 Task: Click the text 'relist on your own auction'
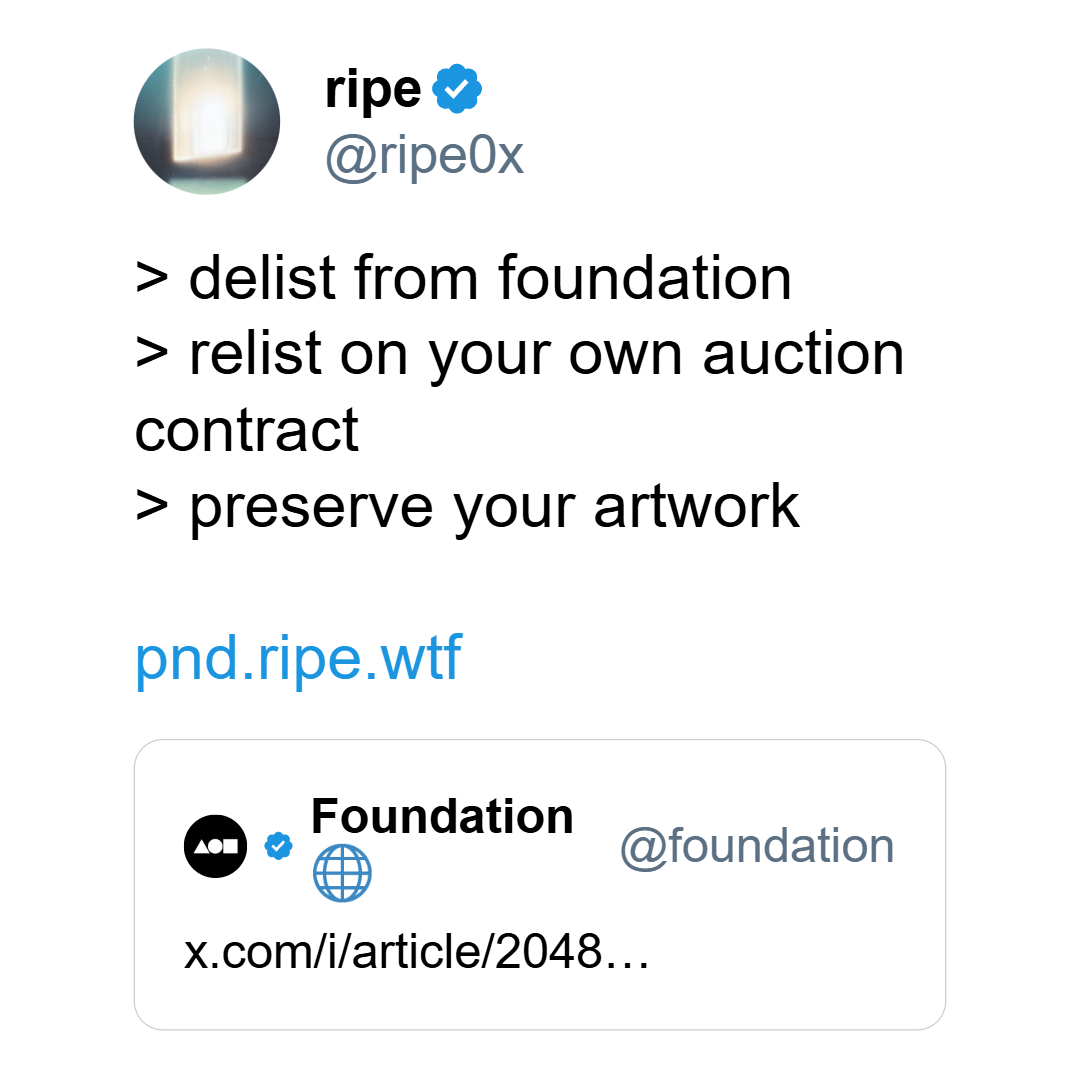click(x=546, y=355)
